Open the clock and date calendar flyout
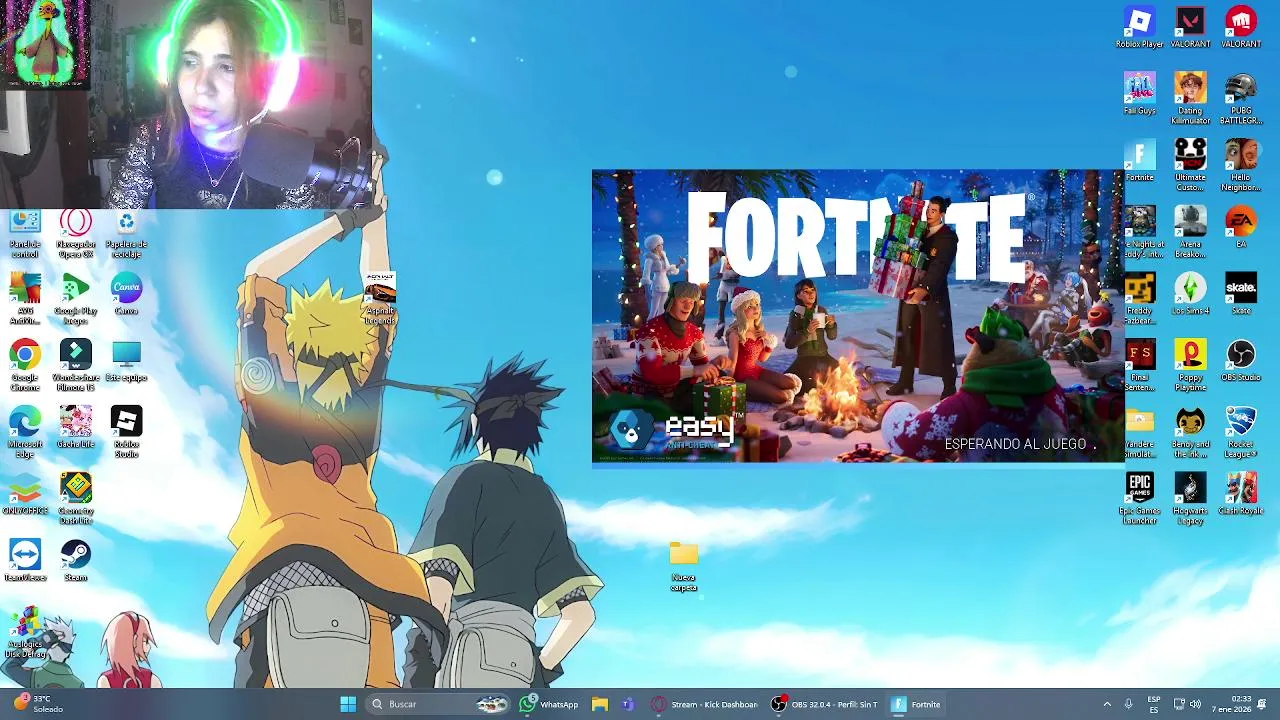This screenshot has height=720, width=1280. 1230,704
